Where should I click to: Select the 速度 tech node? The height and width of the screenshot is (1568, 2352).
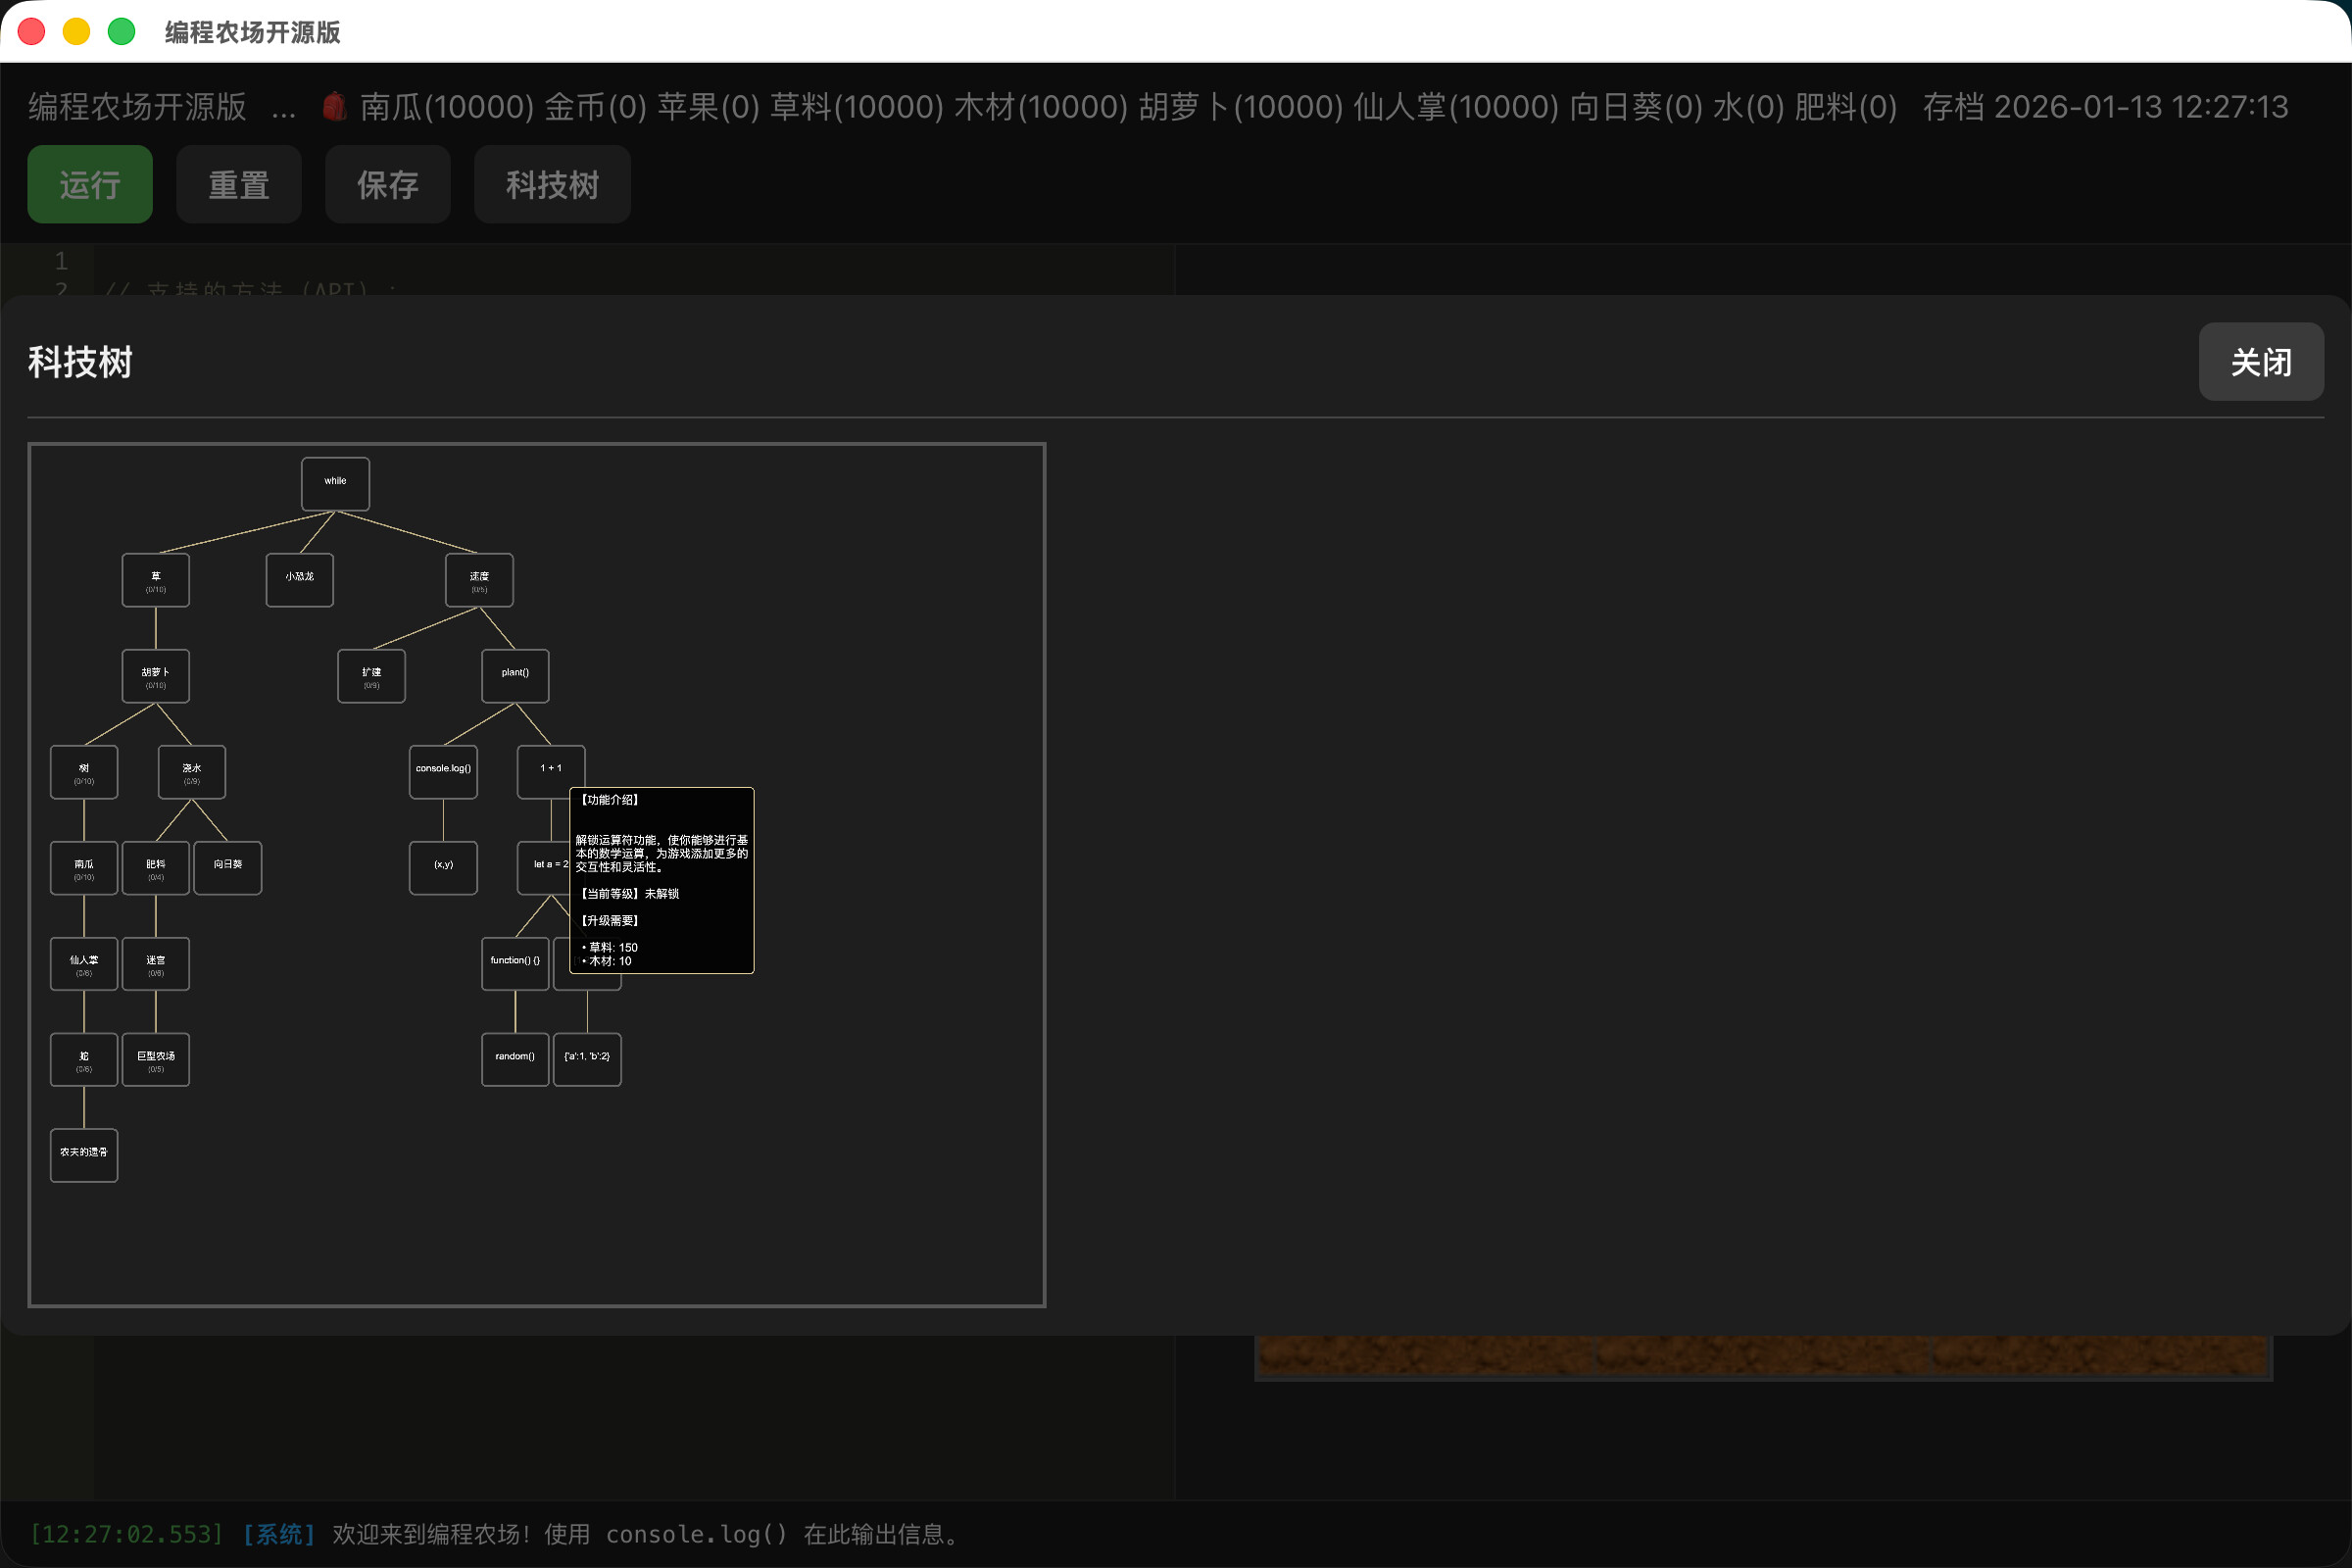478,580
